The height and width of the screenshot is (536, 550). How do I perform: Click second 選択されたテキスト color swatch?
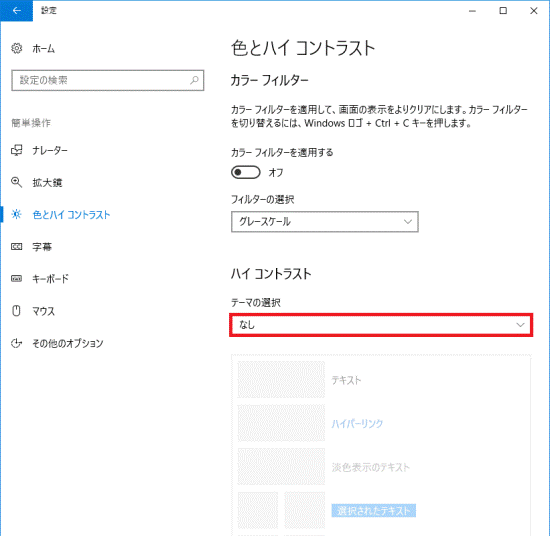point(304,510)
